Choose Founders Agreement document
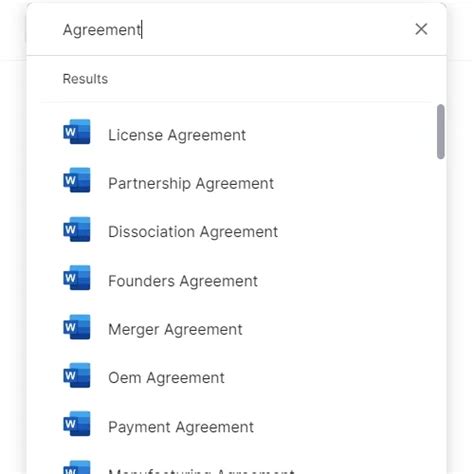The height and width of the screenshot is (474, 474). click(183, 281)
